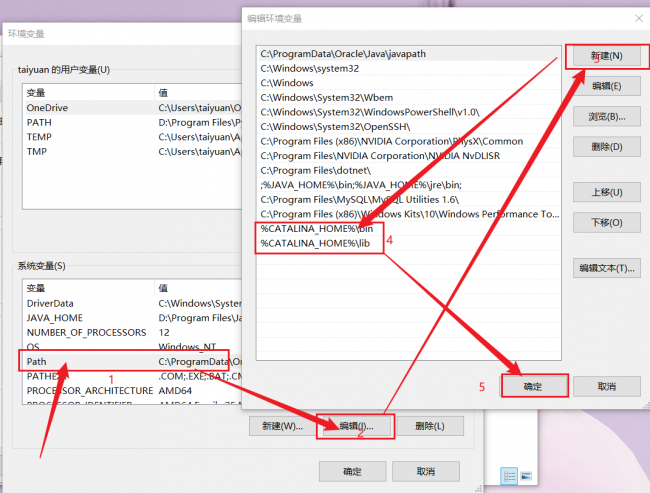The image size is (650, 493).
Task: Select PROCESSOR_ARCHITECTURE system variable row
Action: point(133,391)
